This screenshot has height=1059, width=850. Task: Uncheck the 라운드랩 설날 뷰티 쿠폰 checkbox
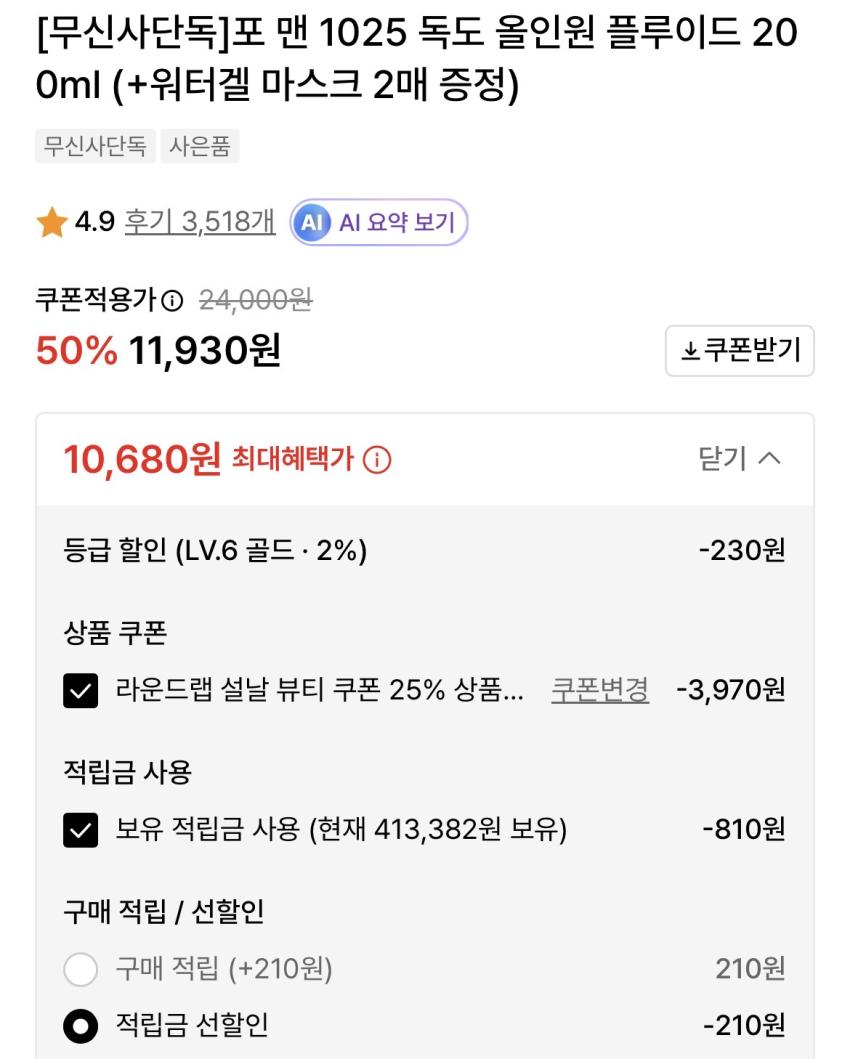pyautogui.click(x=81, y=690)
